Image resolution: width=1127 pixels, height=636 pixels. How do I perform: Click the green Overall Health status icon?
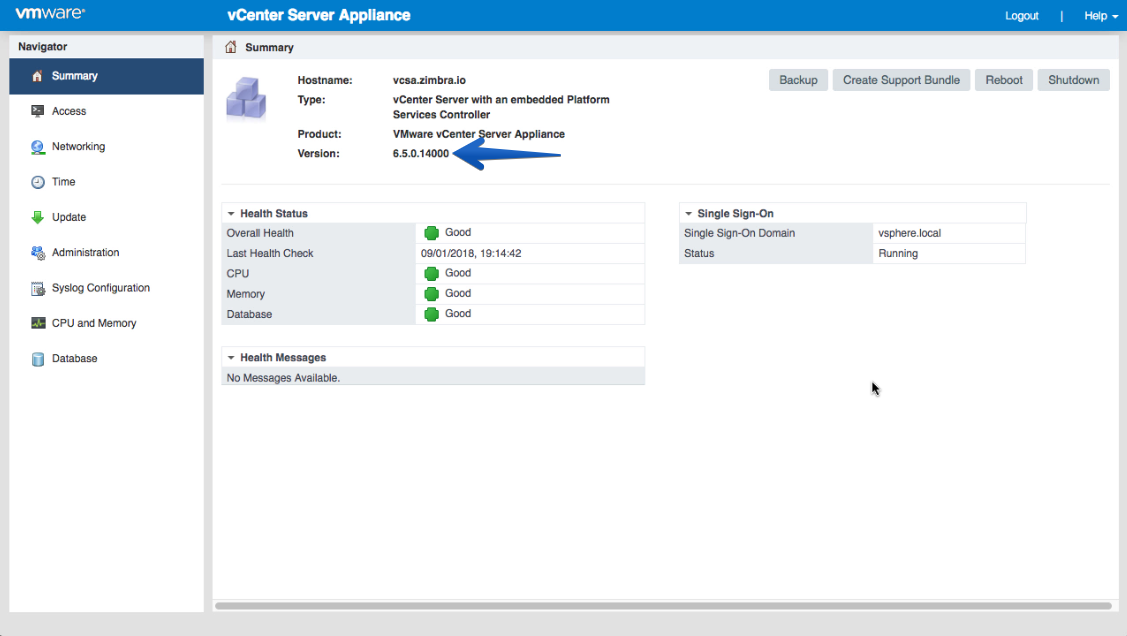click(431, 233)
